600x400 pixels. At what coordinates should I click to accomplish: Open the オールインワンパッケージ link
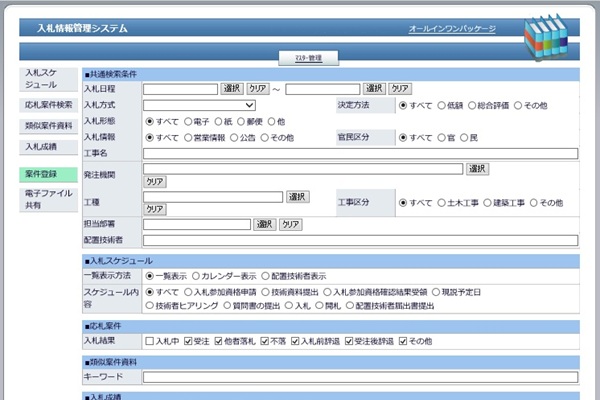point(451,29)
